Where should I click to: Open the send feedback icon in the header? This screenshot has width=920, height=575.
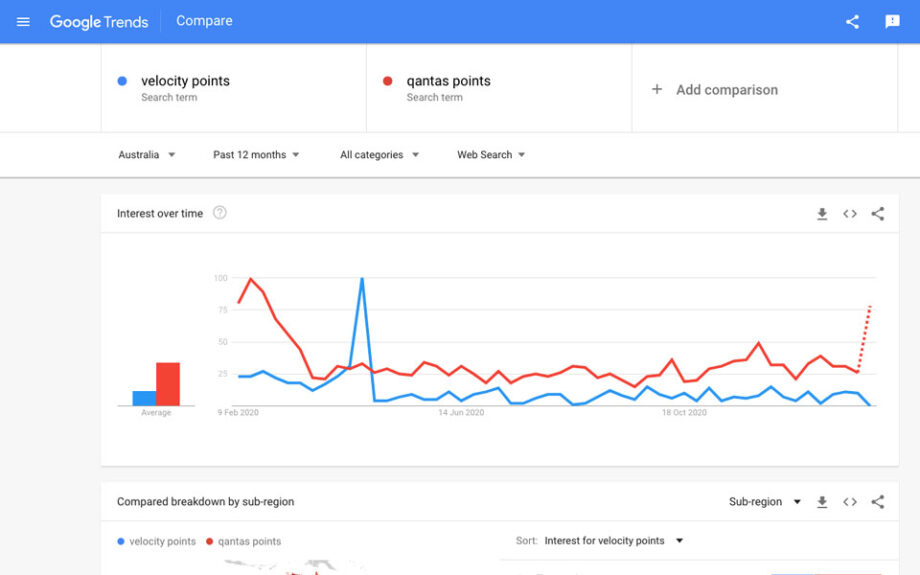coord(892,22)
